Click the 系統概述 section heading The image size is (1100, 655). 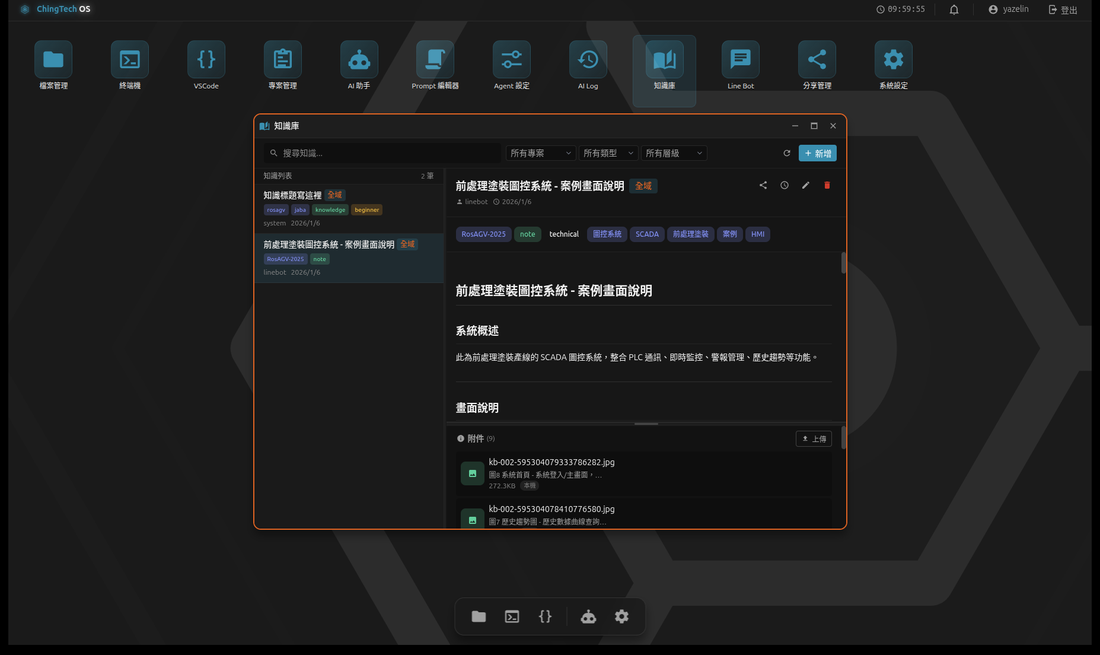click(477, 331)
